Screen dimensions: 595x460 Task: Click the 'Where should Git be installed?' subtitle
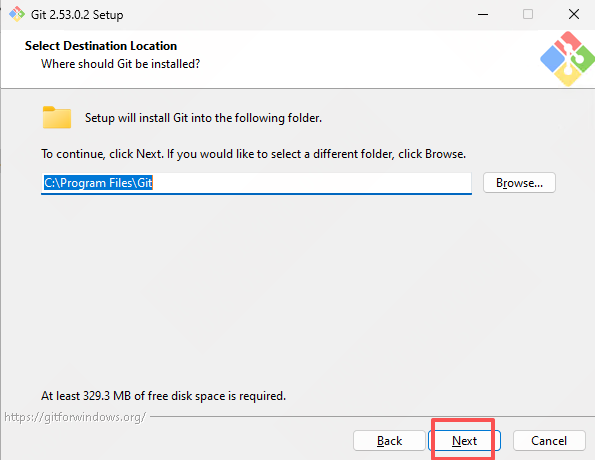pyautogui.click(x=120, y=64)
